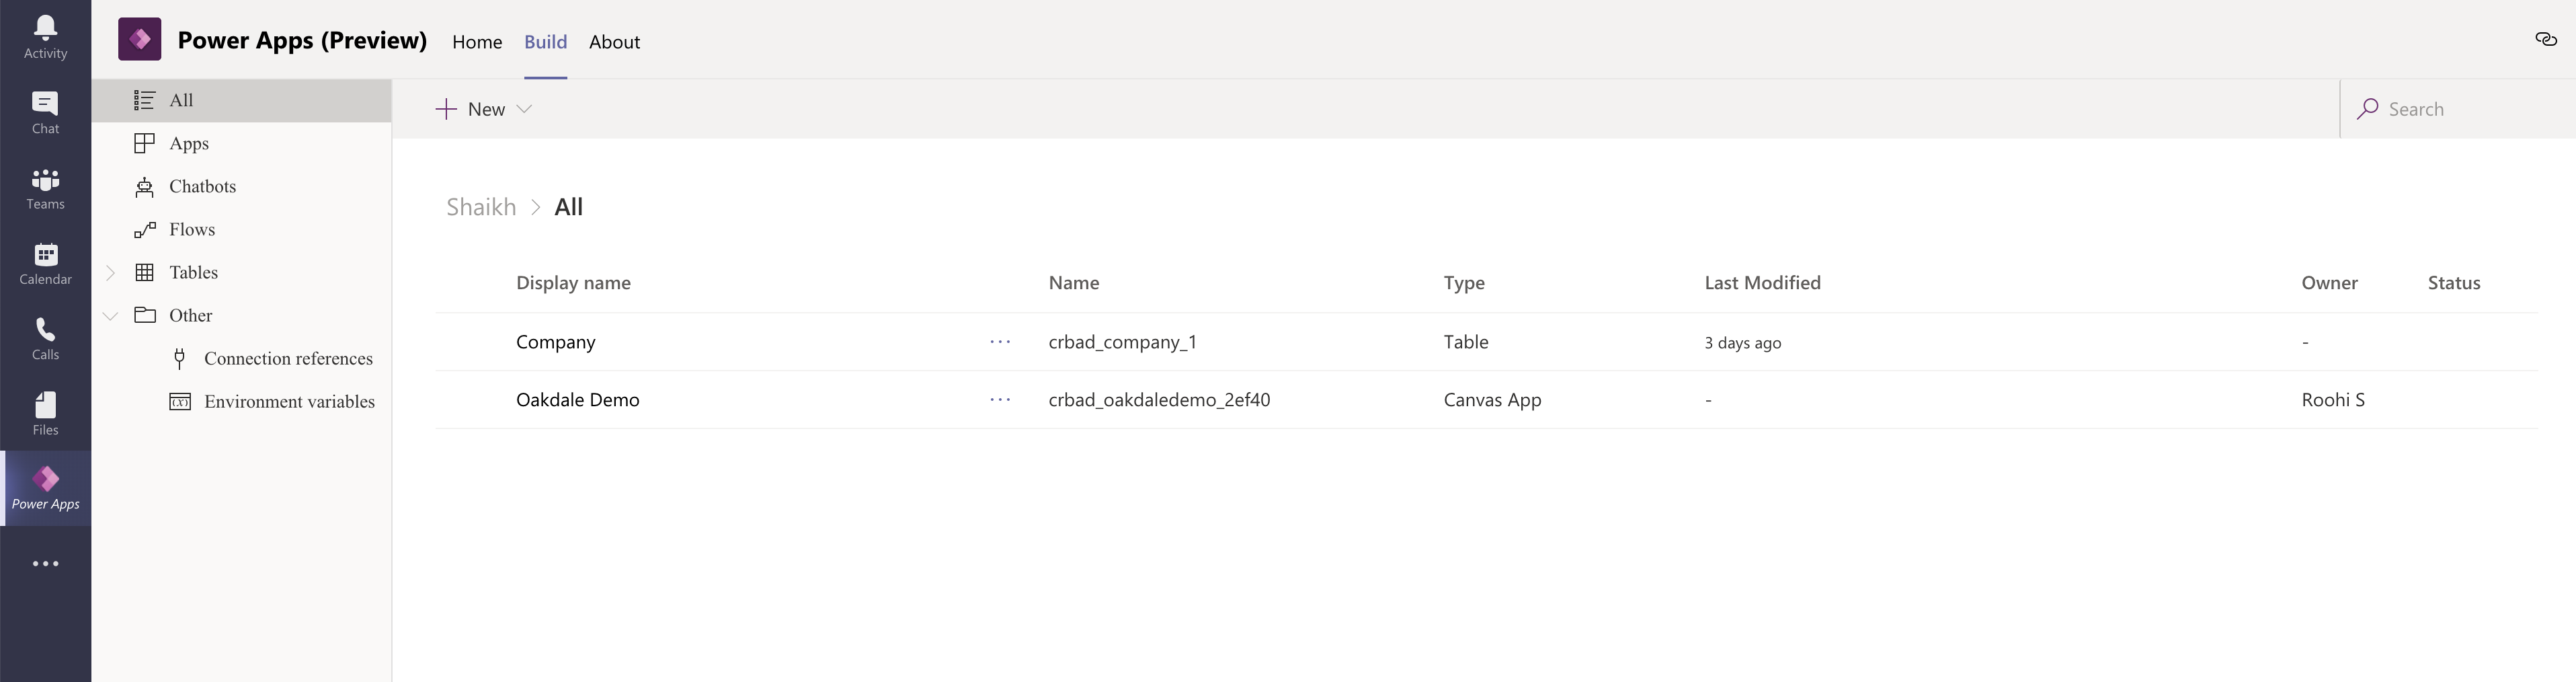
Task: Switch to the Home tab
Action: 477,42
